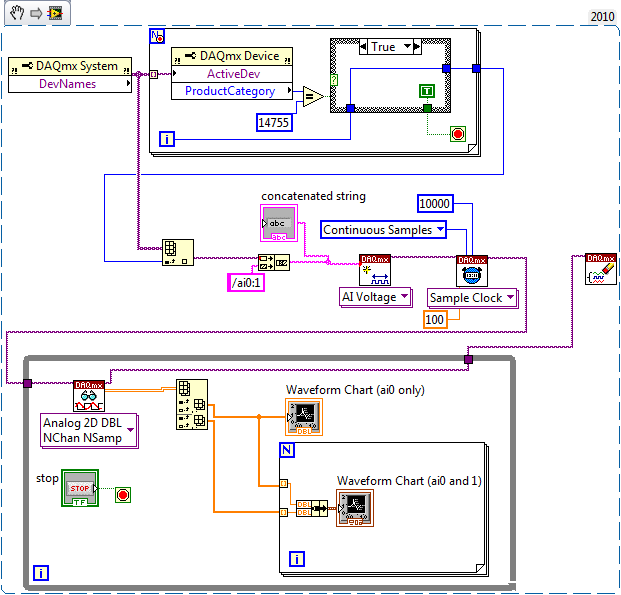Click the Index Array function near DevNames wire
This screenshot has height=595, width=621.
[178, 252]
